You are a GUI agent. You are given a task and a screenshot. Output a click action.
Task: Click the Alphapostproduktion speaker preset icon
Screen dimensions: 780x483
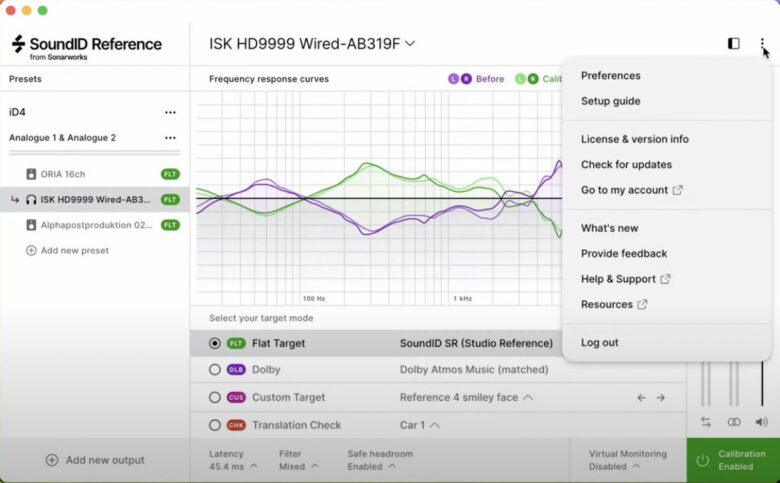(x=31, y=225)
